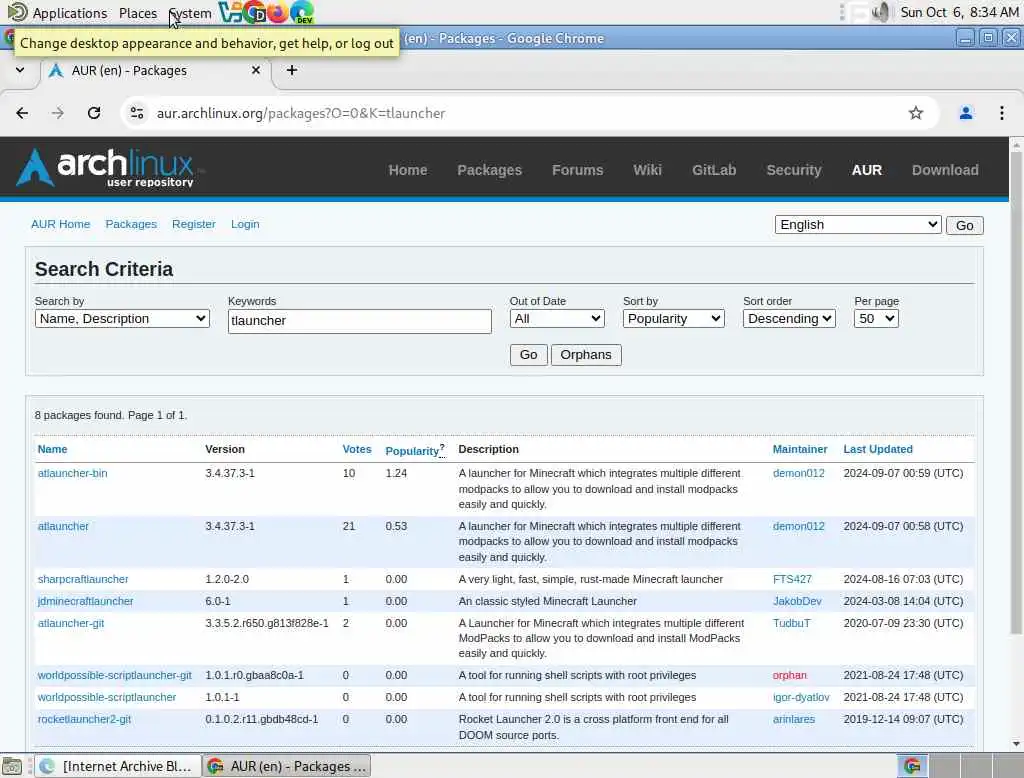Click the Arch Linux user repository logo
The width and height of the screenshot is (1024, 778).
point(106,168)
